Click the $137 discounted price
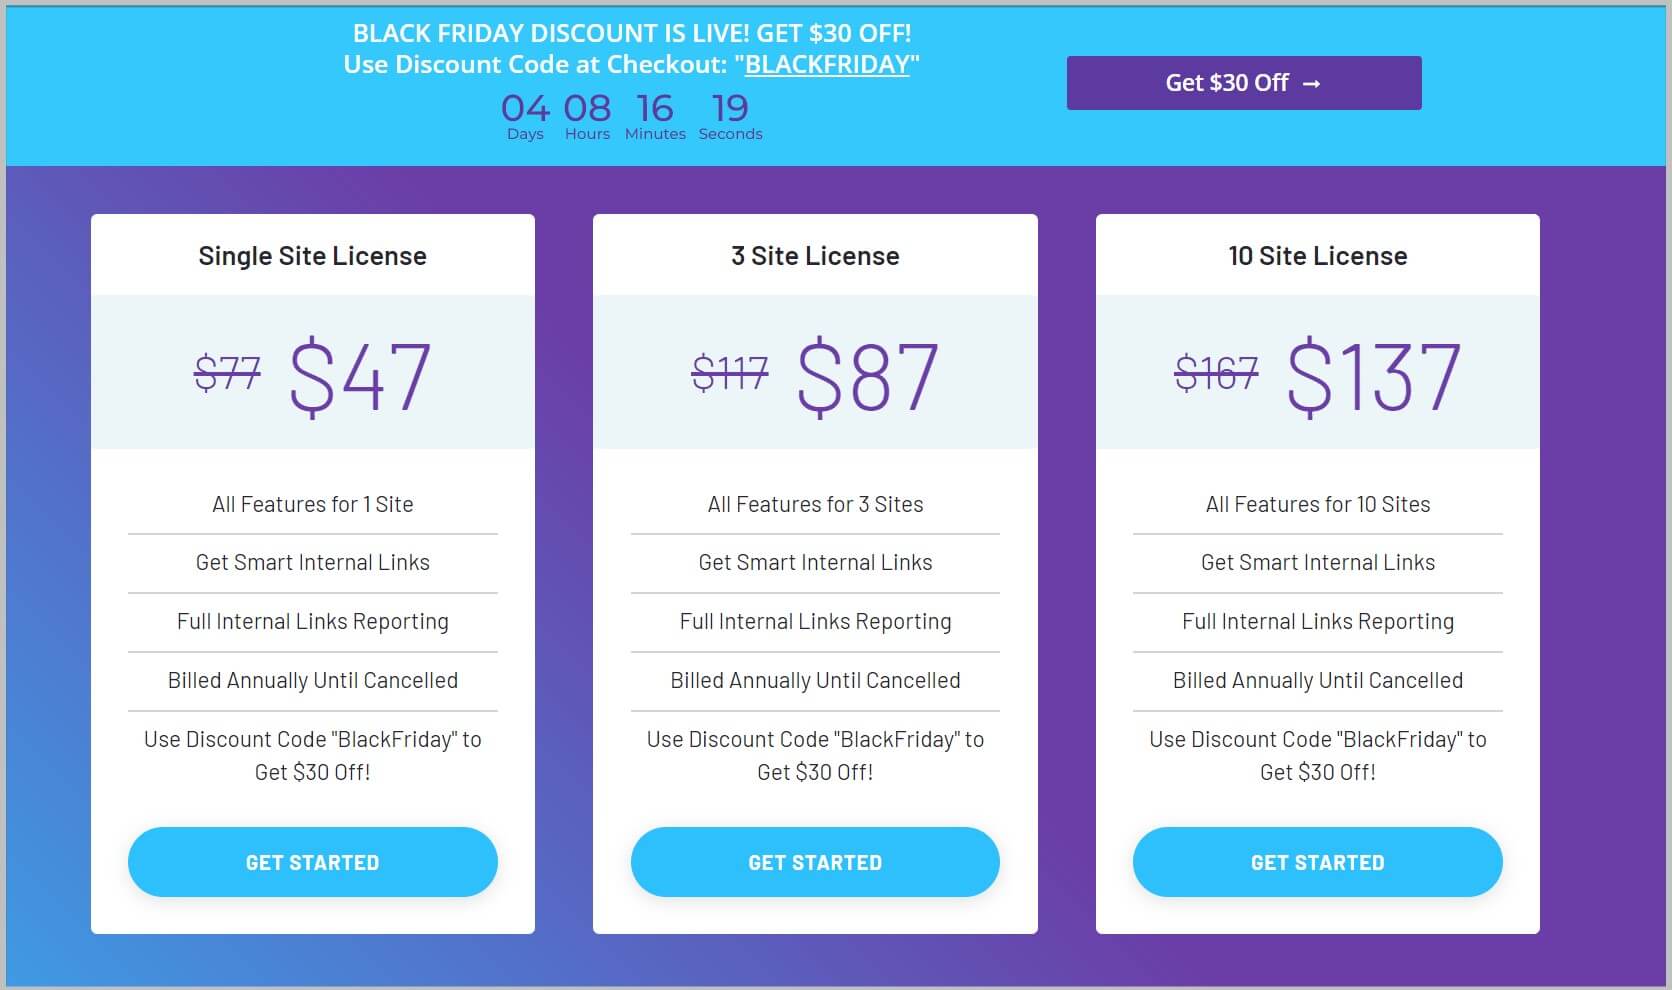This screenshot has height=990, width=1672. click(1373, 377)
